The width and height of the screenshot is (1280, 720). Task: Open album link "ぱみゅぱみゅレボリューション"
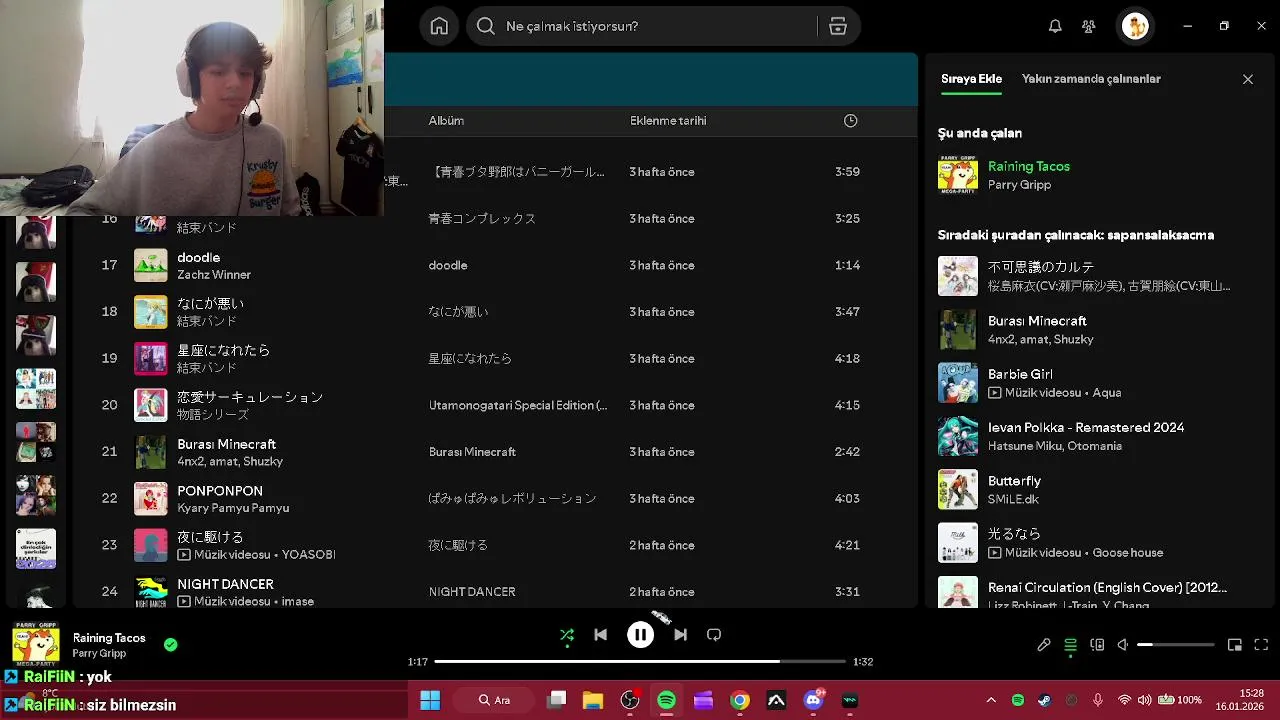pos(512,498)
